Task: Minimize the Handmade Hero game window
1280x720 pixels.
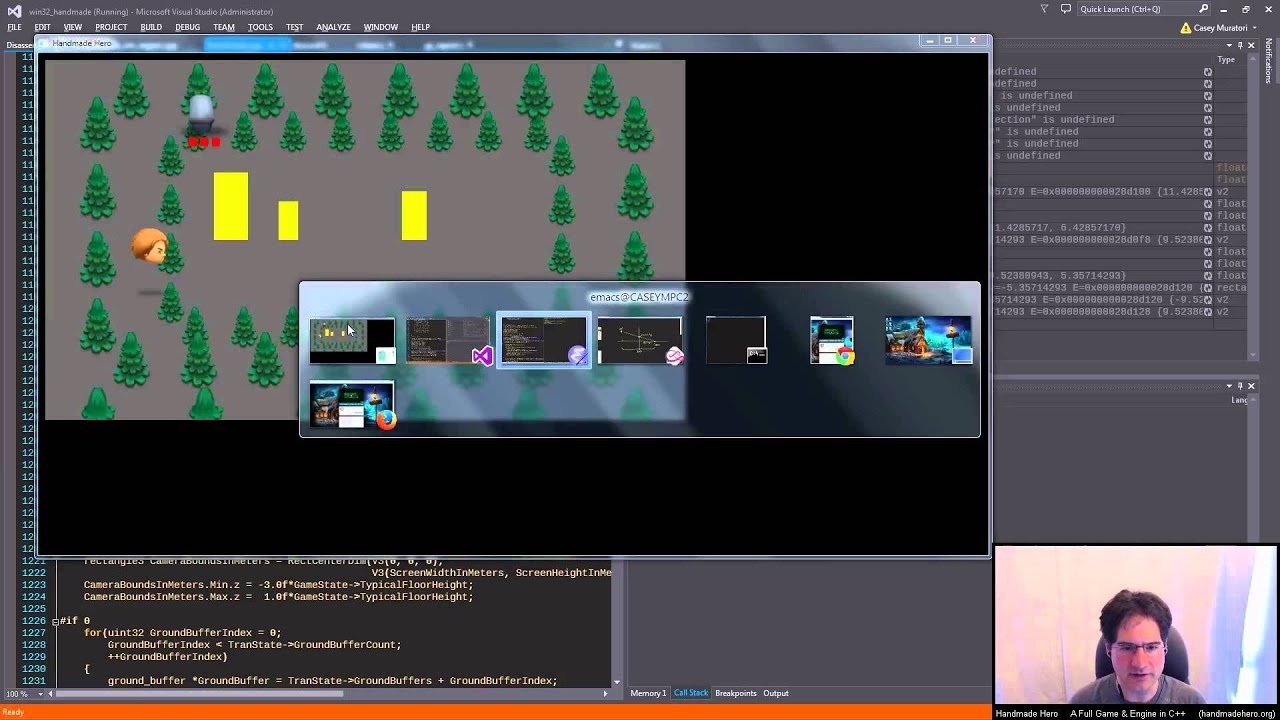Action: point(929,41)
